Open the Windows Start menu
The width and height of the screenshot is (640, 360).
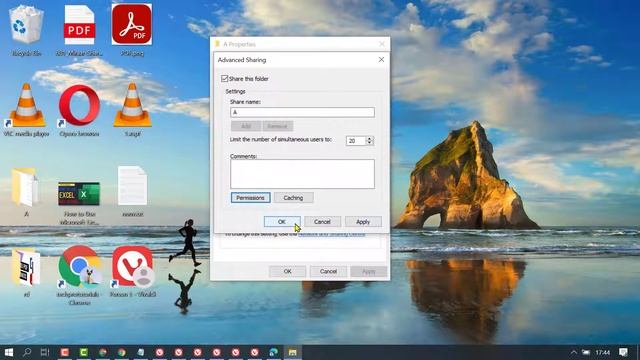click(x=9, y=352)
